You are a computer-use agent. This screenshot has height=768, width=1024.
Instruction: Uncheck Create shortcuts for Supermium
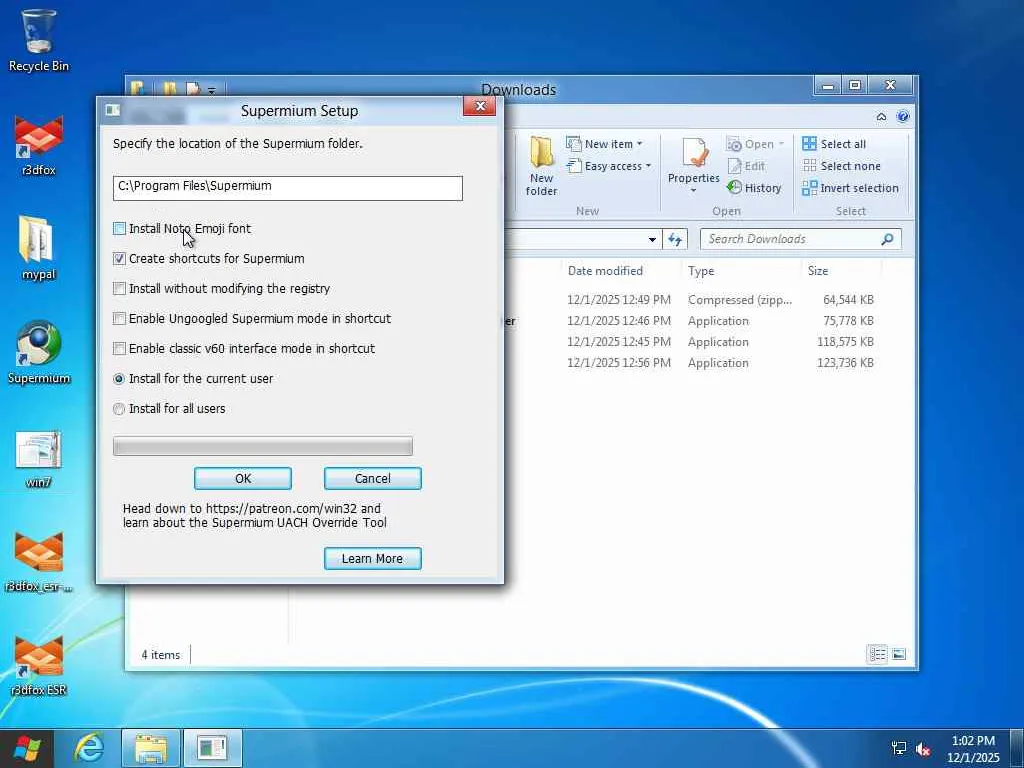tap(119, 259)
